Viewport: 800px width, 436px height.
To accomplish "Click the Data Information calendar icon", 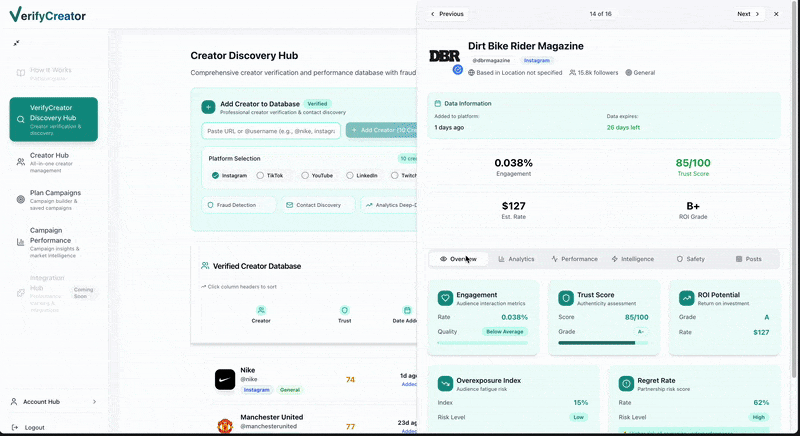I will point(437,104).
